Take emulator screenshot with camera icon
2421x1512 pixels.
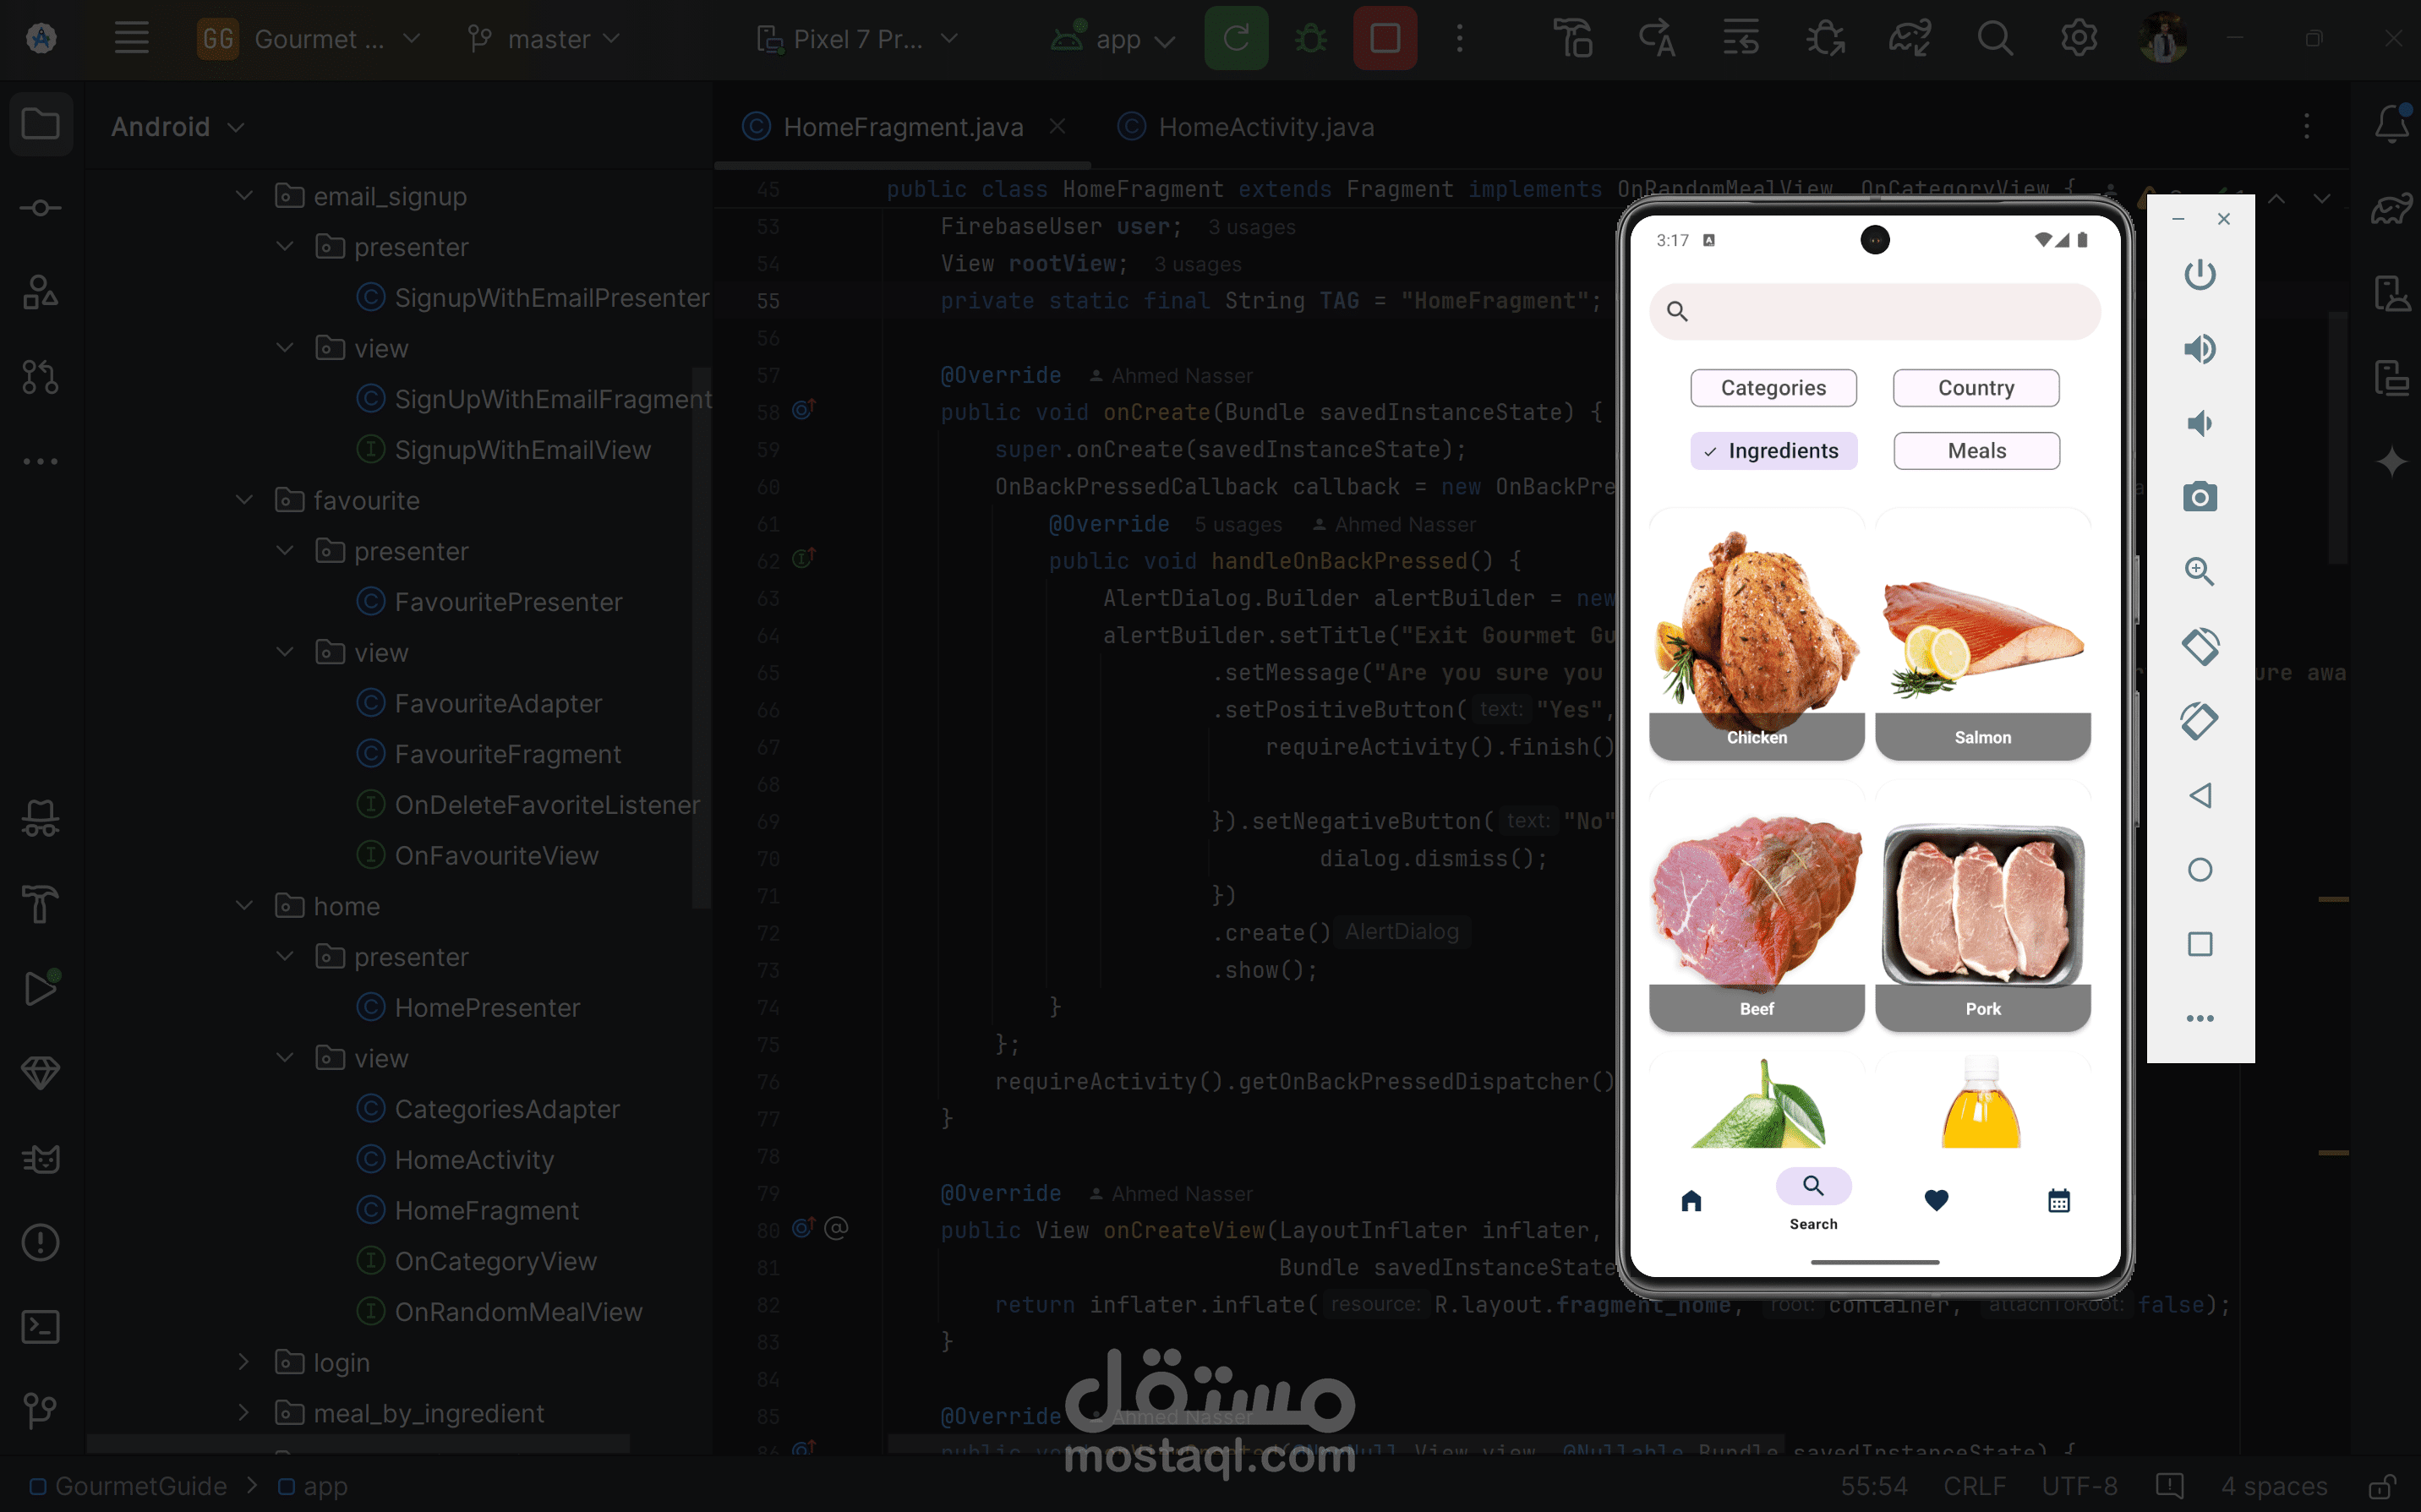tap(2199, 497)
